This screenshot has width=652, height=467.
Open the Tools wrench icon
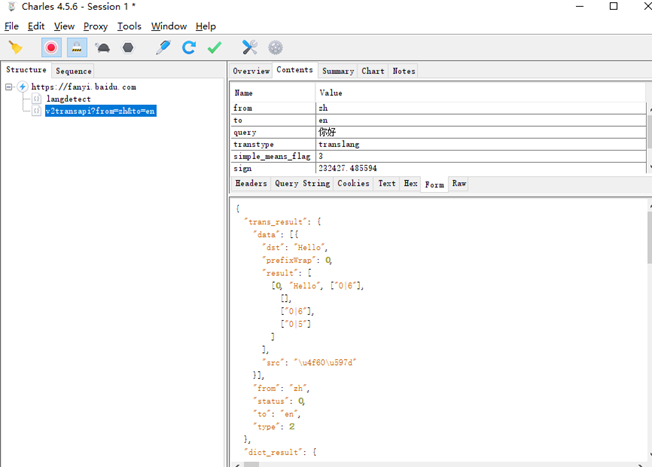click(x=250, y=47)
